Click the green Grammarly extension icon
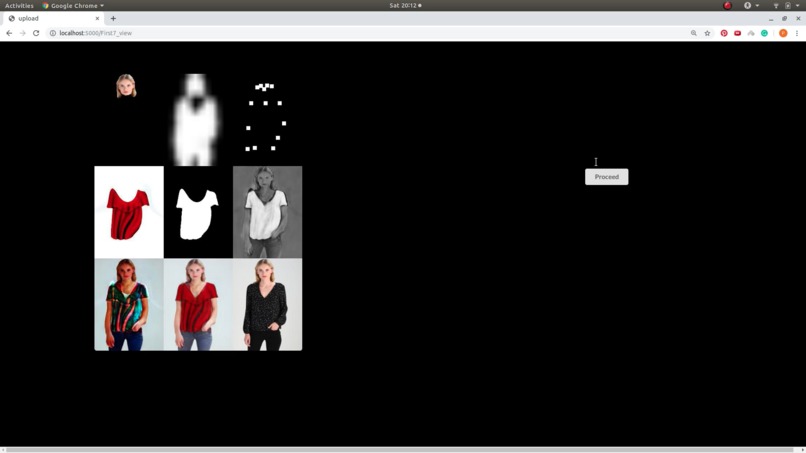The height and width of the screenshot is (453, 806). coord(764,33)
